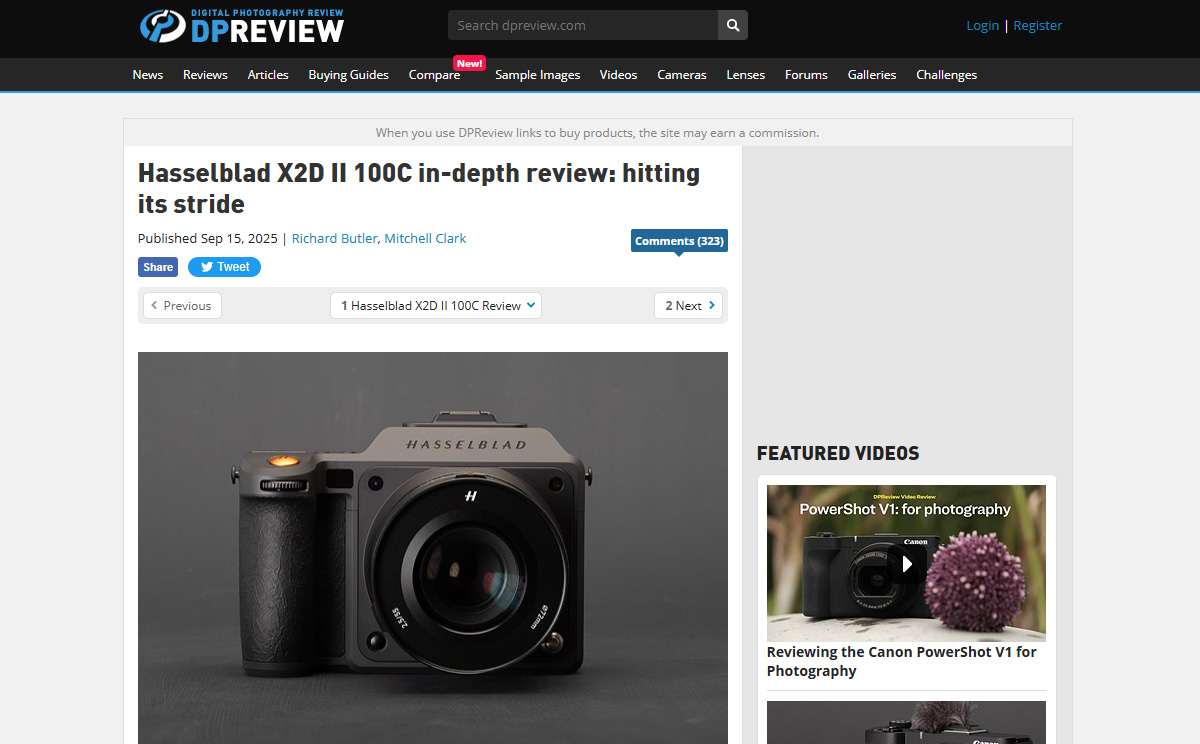Click the article title 'Hasselblad X2D II 100C in-depth review'
1200x744 pixels.
(419, 188)
